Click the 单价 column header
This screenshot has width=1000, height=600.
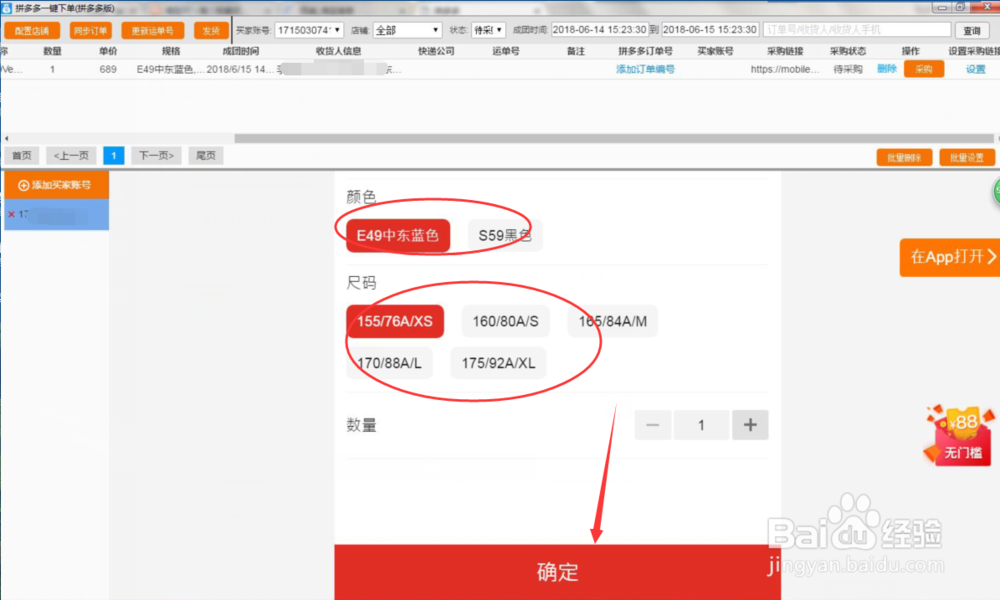tap(108, 51)
